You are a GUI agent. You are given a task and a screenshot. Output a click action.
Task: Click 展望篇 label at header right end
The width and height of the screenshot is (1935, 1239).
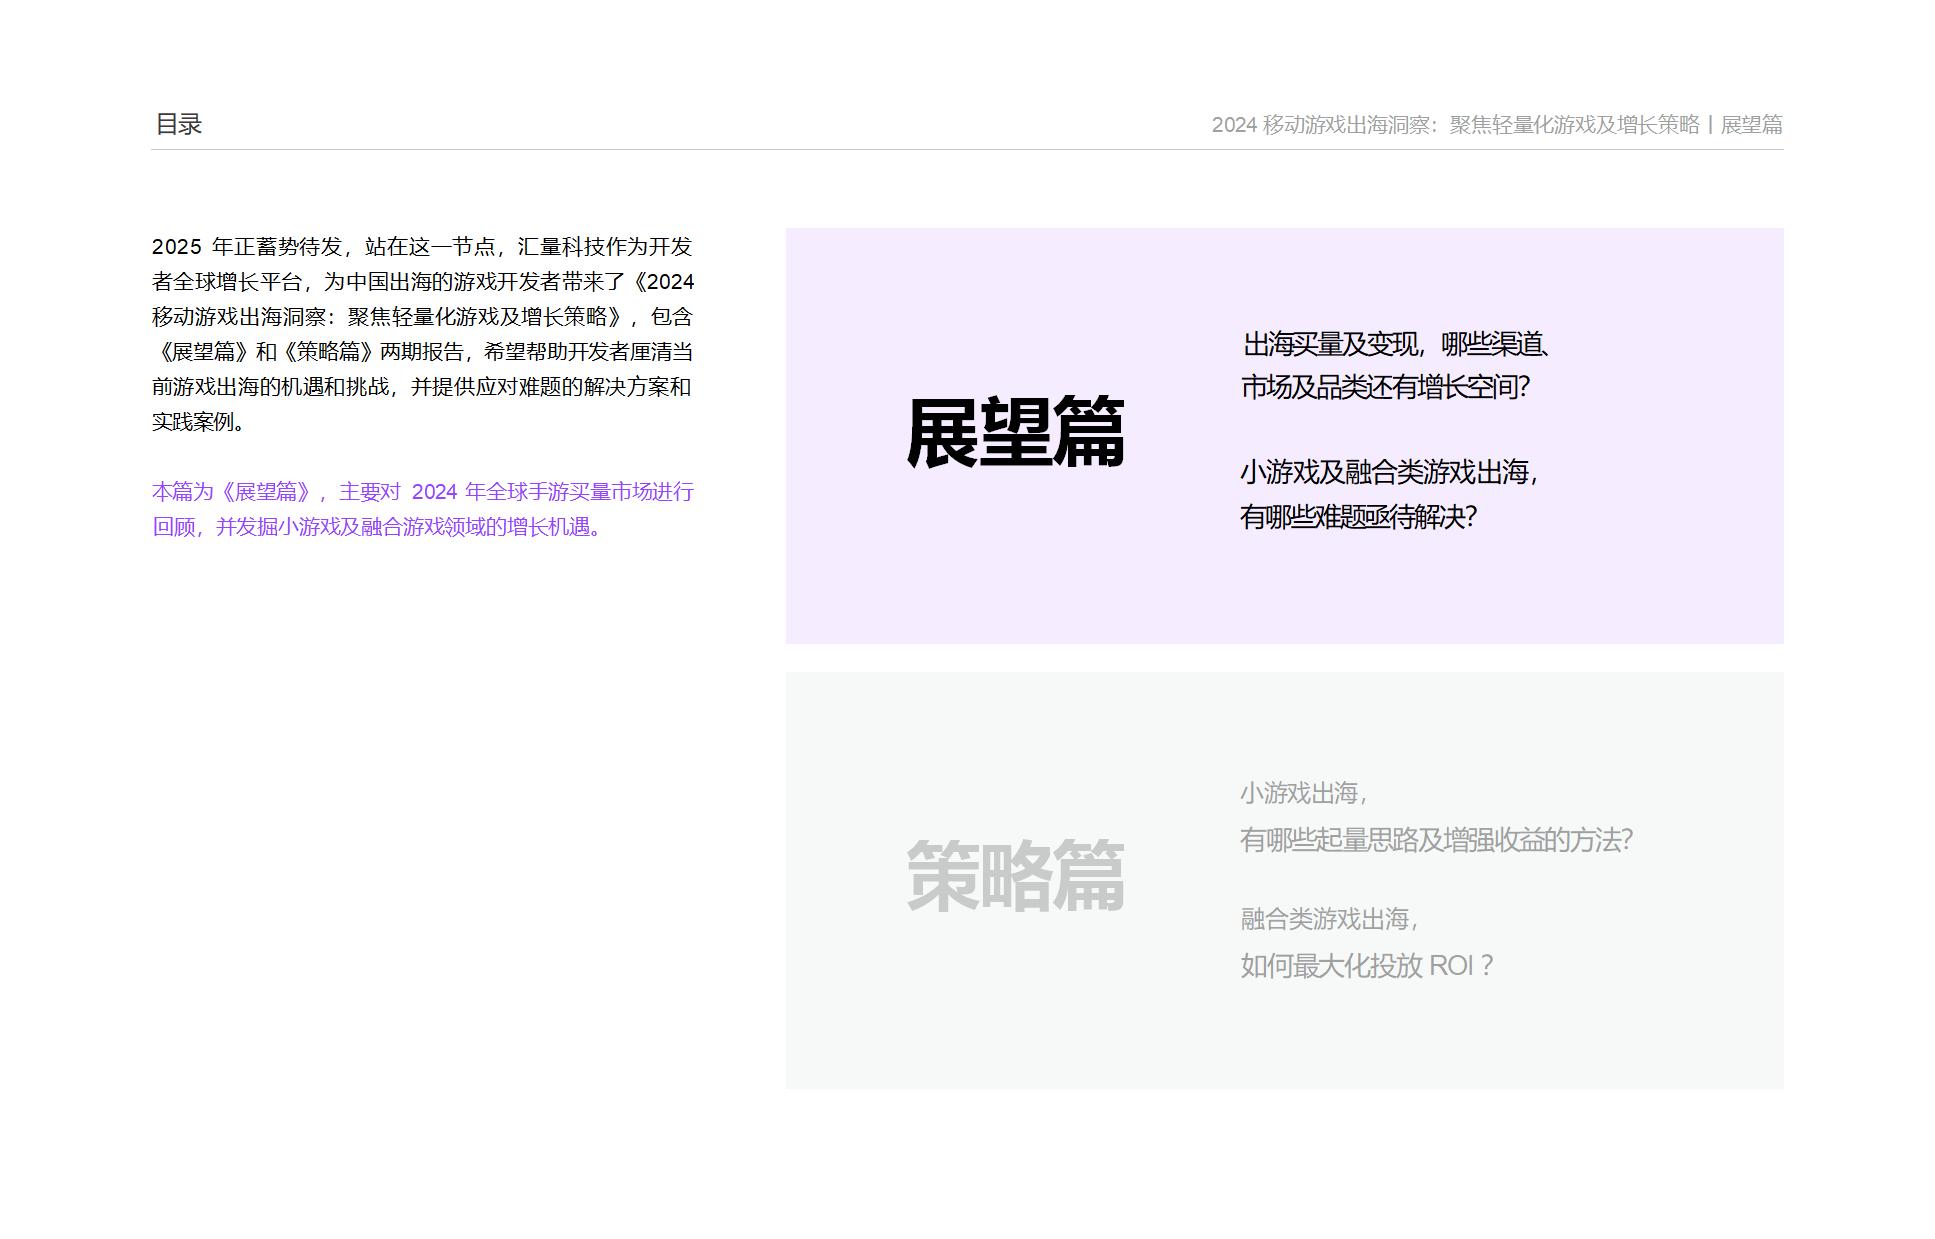[1751, 125]
